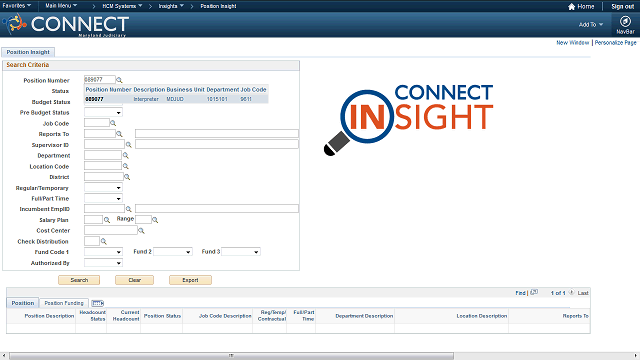Click the Position Description column header
Image resolution: width=640 pixels, height=360 pixels.
point(49,316)
